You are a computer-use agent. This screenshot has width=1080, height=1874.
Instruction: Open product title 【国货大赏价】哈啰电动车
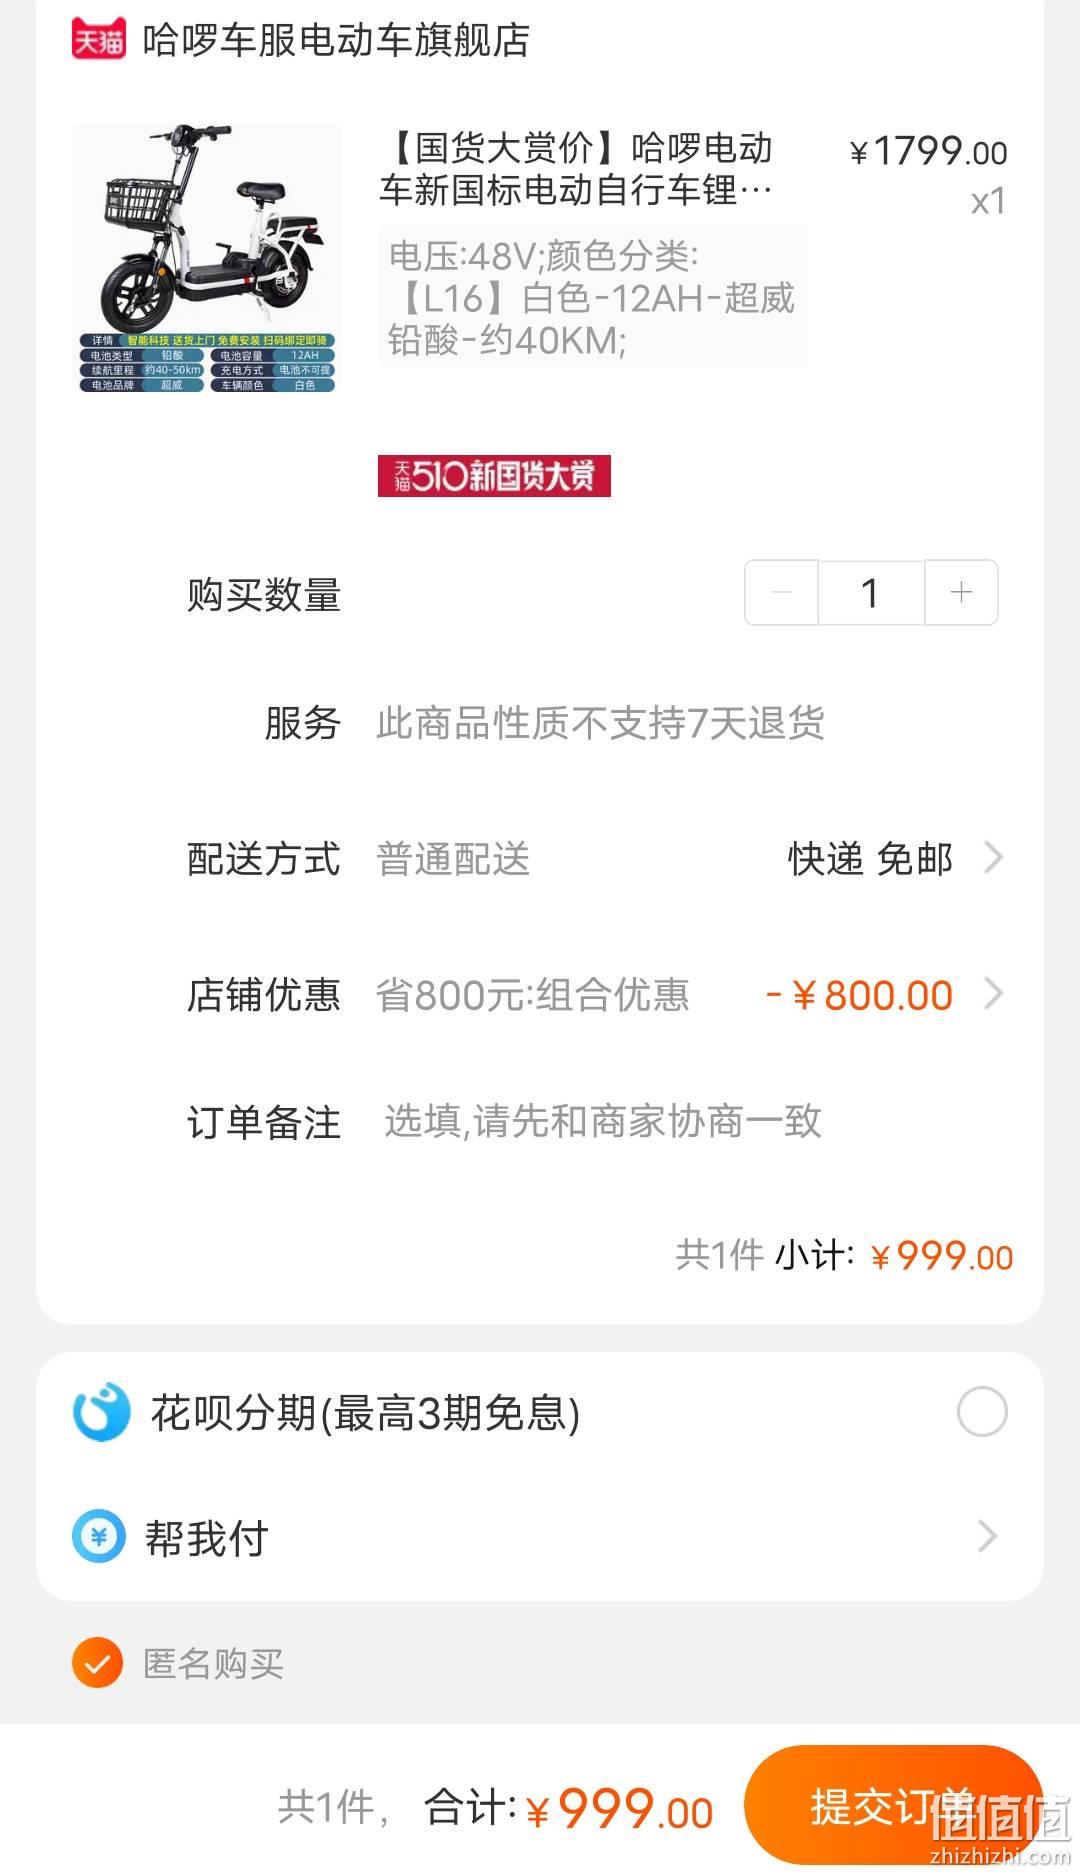tap(577, 168)
